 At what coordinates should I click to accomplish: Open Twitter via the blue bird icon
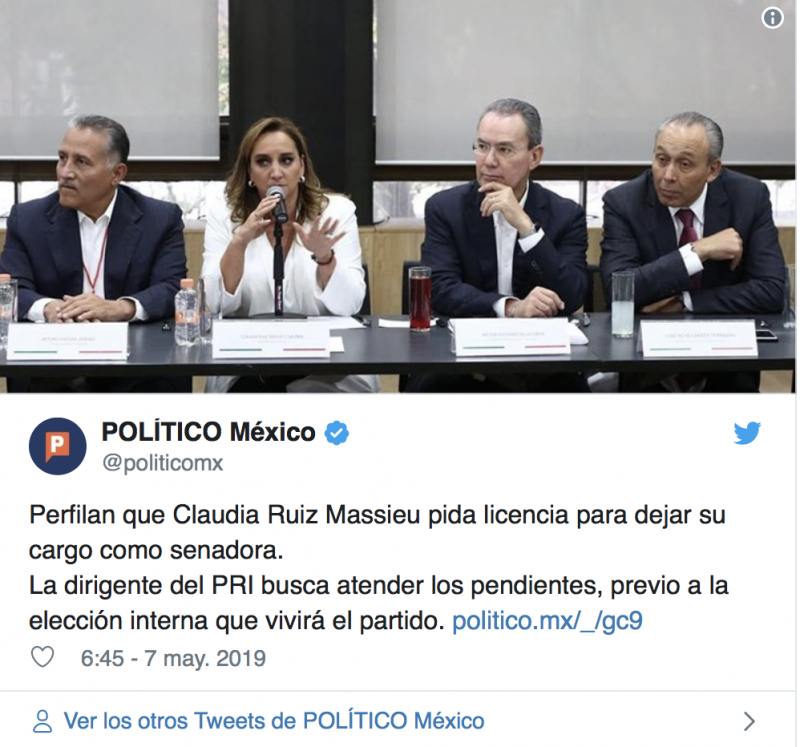click(747, 433)
